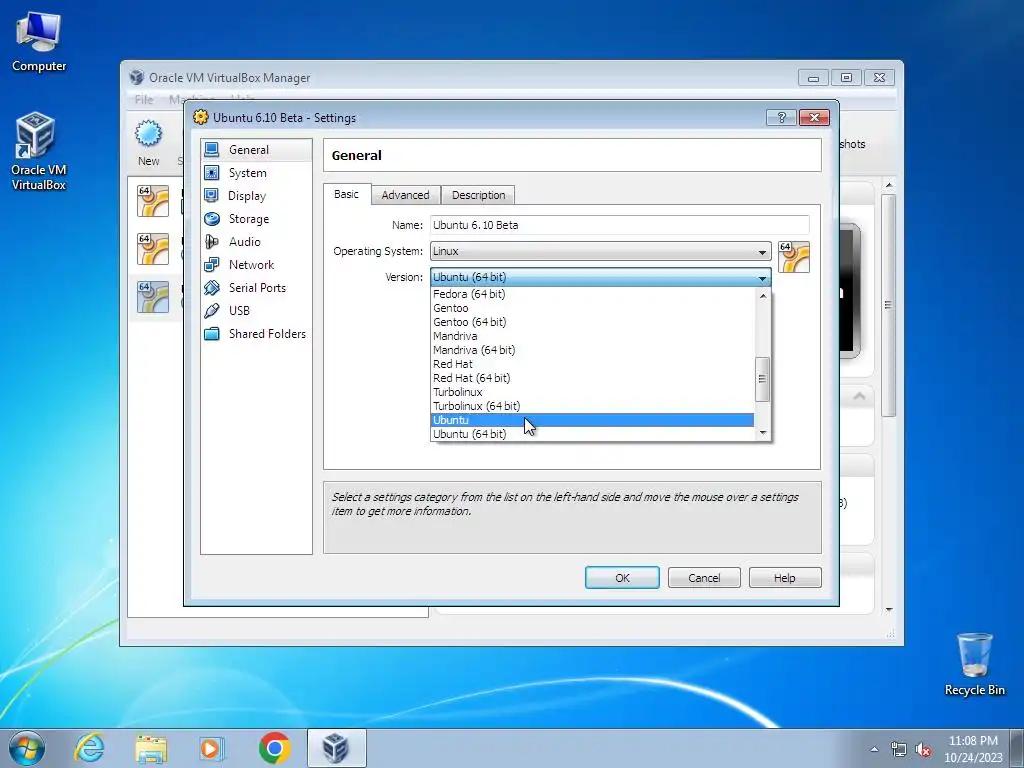
Task: Click the OS type icon beside Operating System
Action: pyautogui.click(x=794, y=257)
